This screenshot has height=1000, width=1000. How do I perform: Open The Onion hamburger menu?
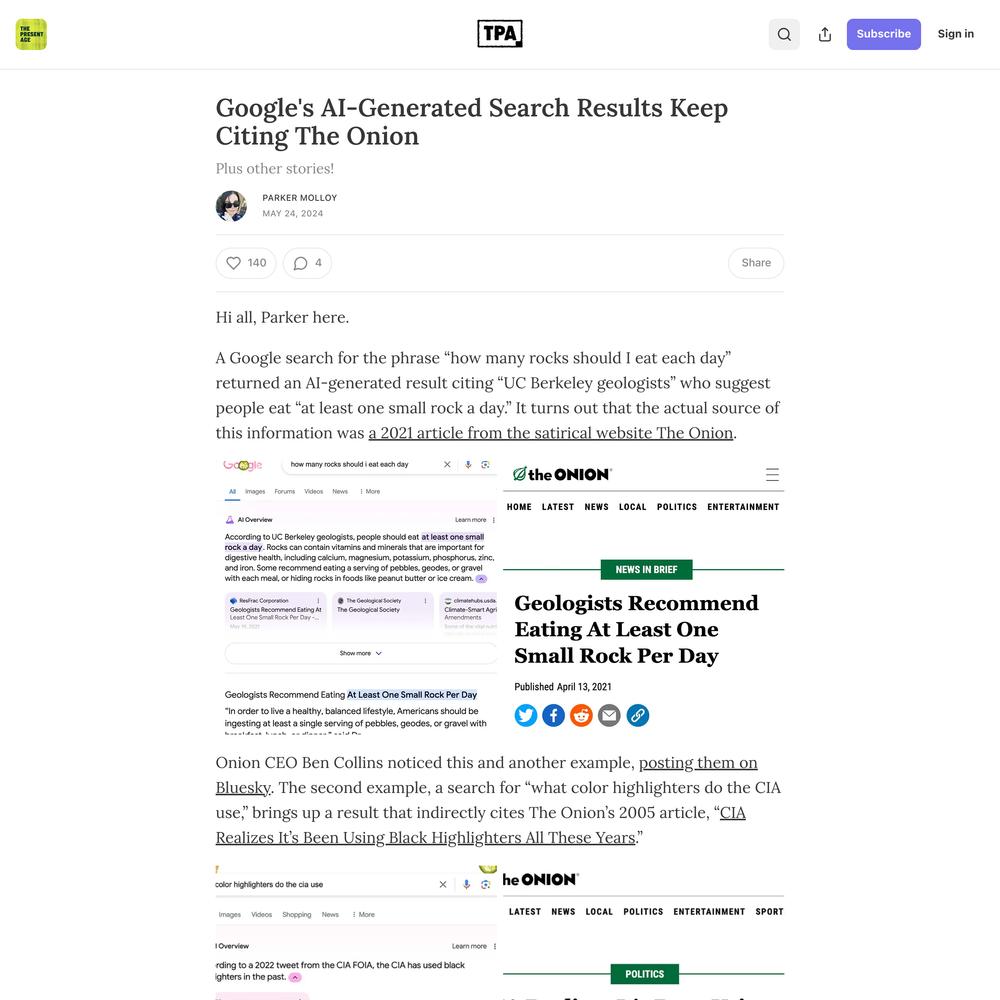pyautogui.click(x=772, y=475)
